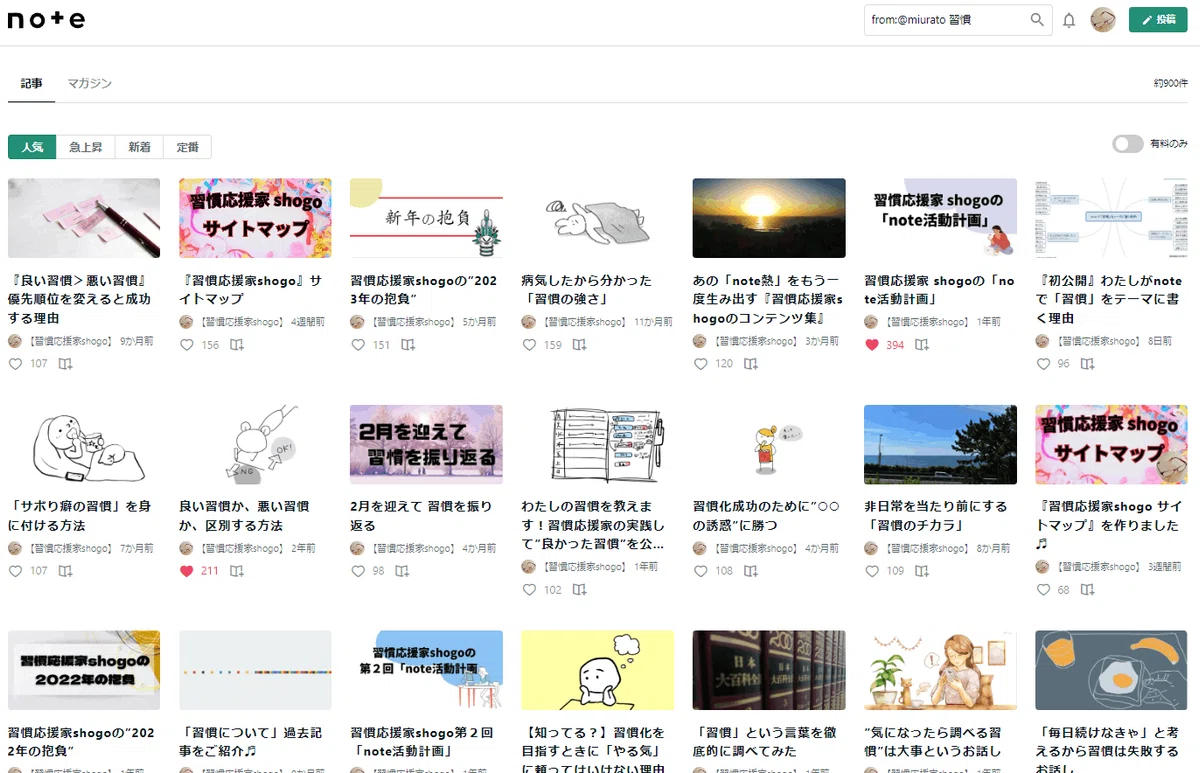Open 2月を迎えて 習慣を振り返る title
1200x773 pixels.
click(421, 516)
